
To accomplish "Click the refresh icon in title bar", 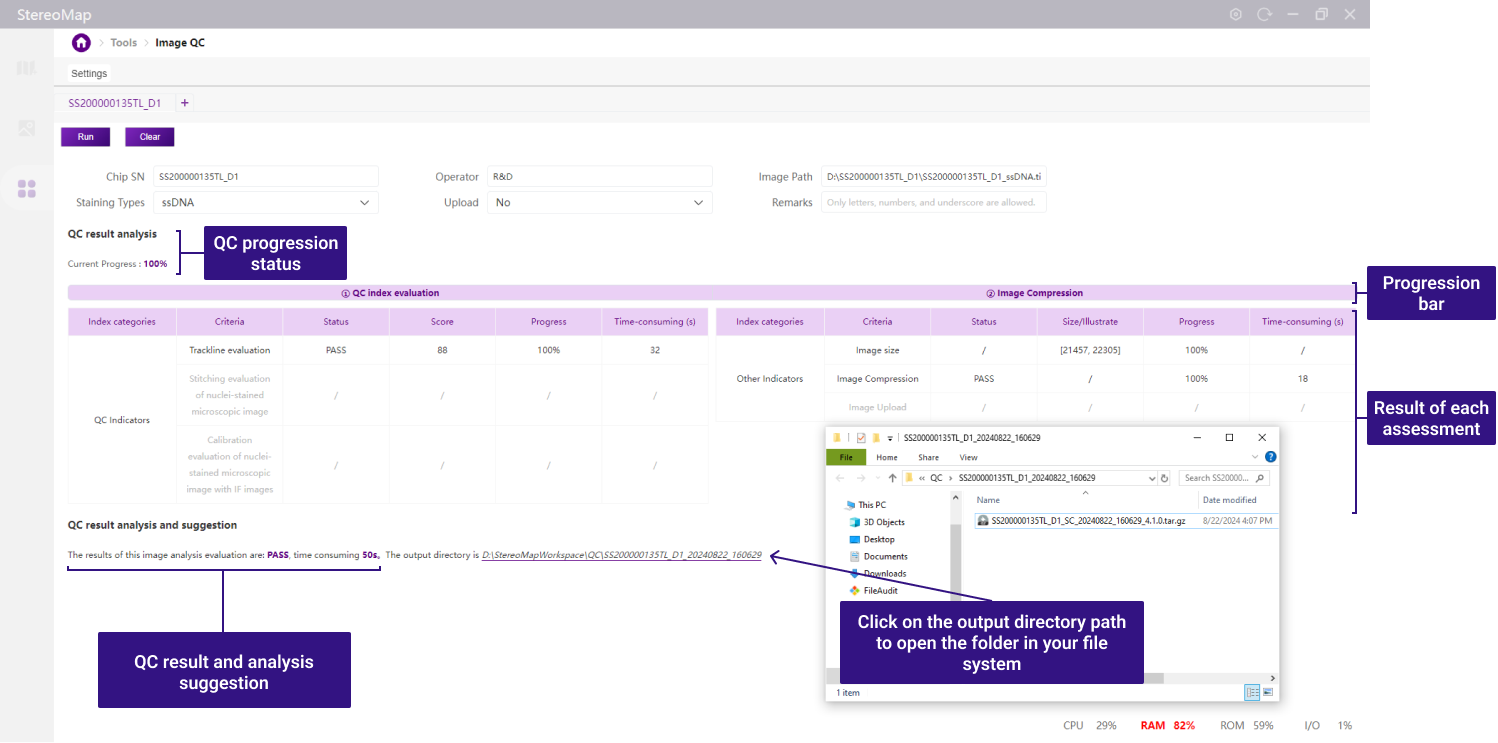I will point(1264,14).
